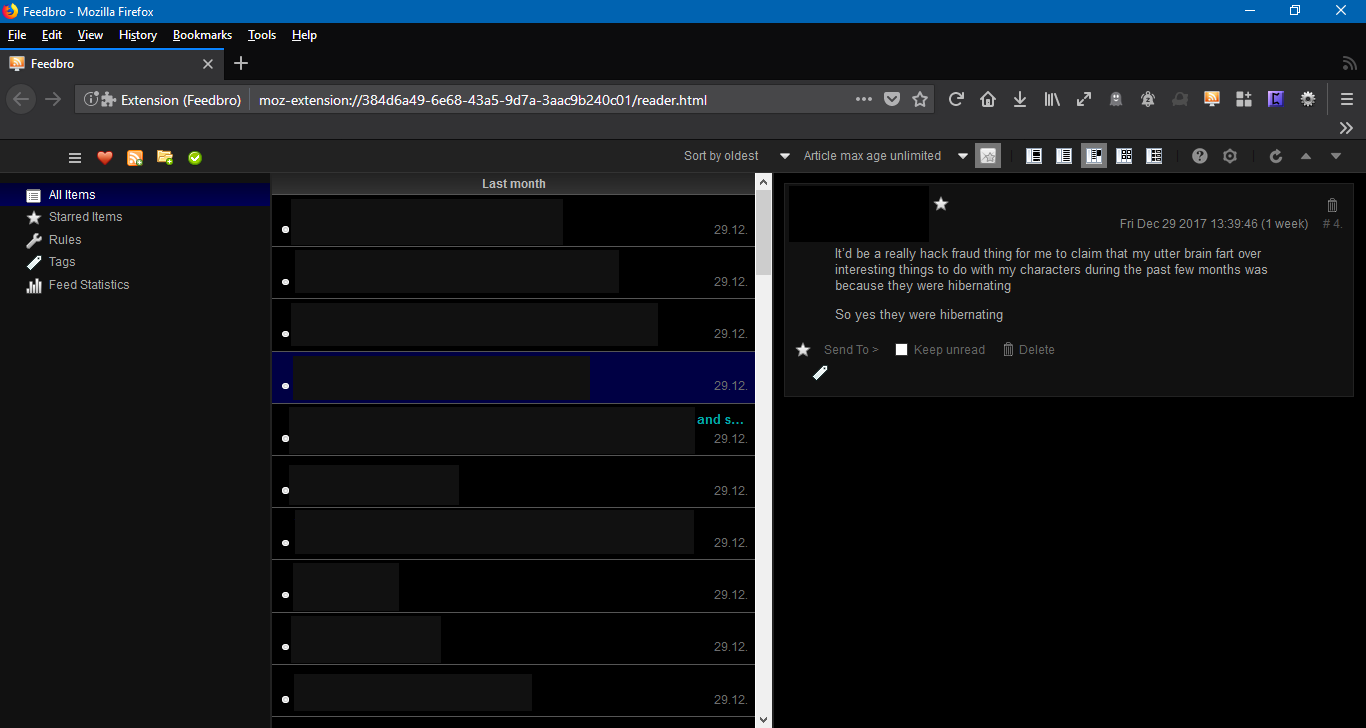Open the Help menu
Viewport: 1366px width, 728px height.
[304, 35]
